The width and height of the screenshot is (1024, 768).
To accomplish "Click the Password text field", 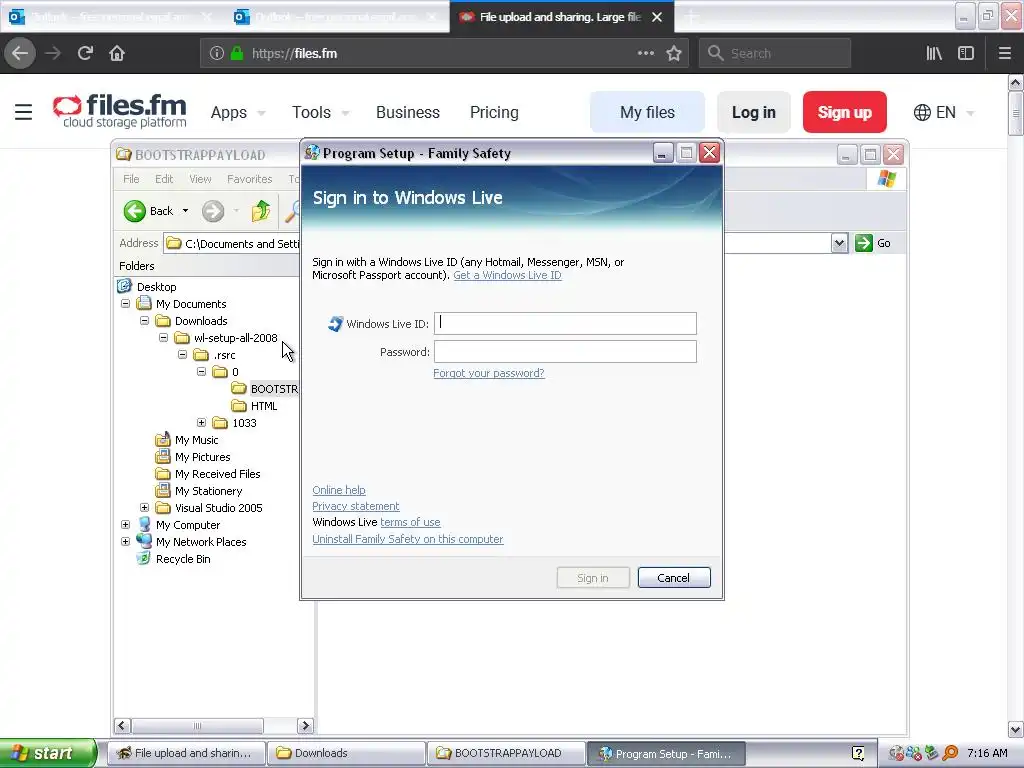I will click(x=565, y=351).
